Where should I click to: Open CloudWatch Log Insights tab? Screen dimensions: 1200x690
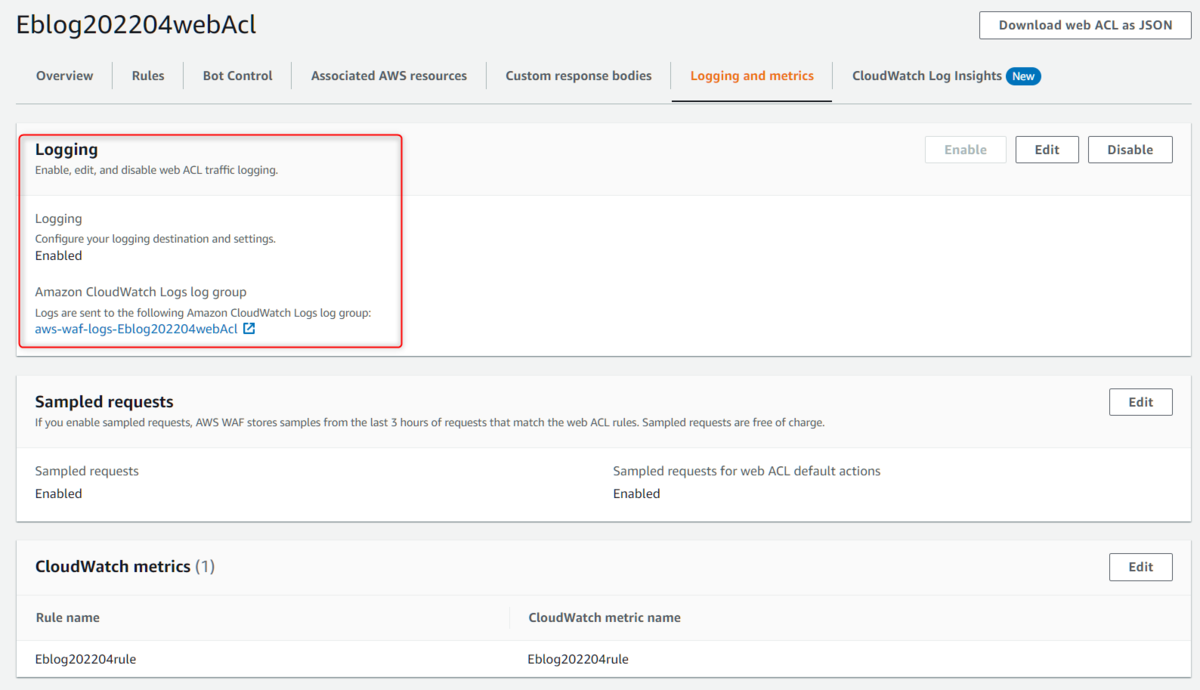pyautogui.click(x=927, y=75)
